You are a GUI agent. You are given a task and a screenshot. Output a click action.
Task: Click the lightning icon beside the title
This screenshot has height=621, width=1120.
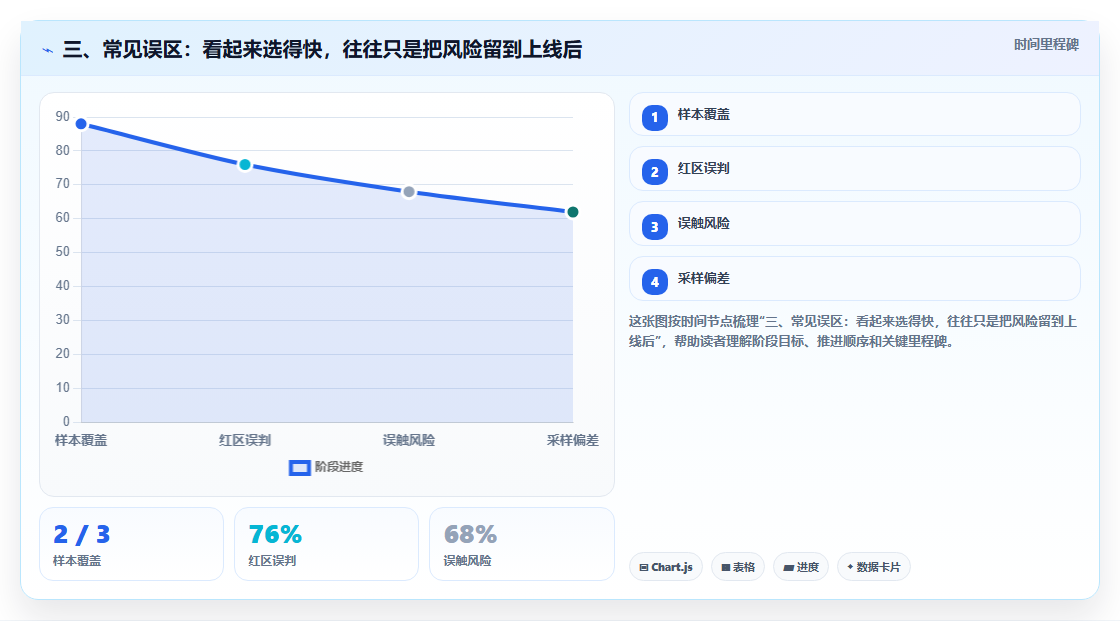pyautogui.click(x=48, y=50)
